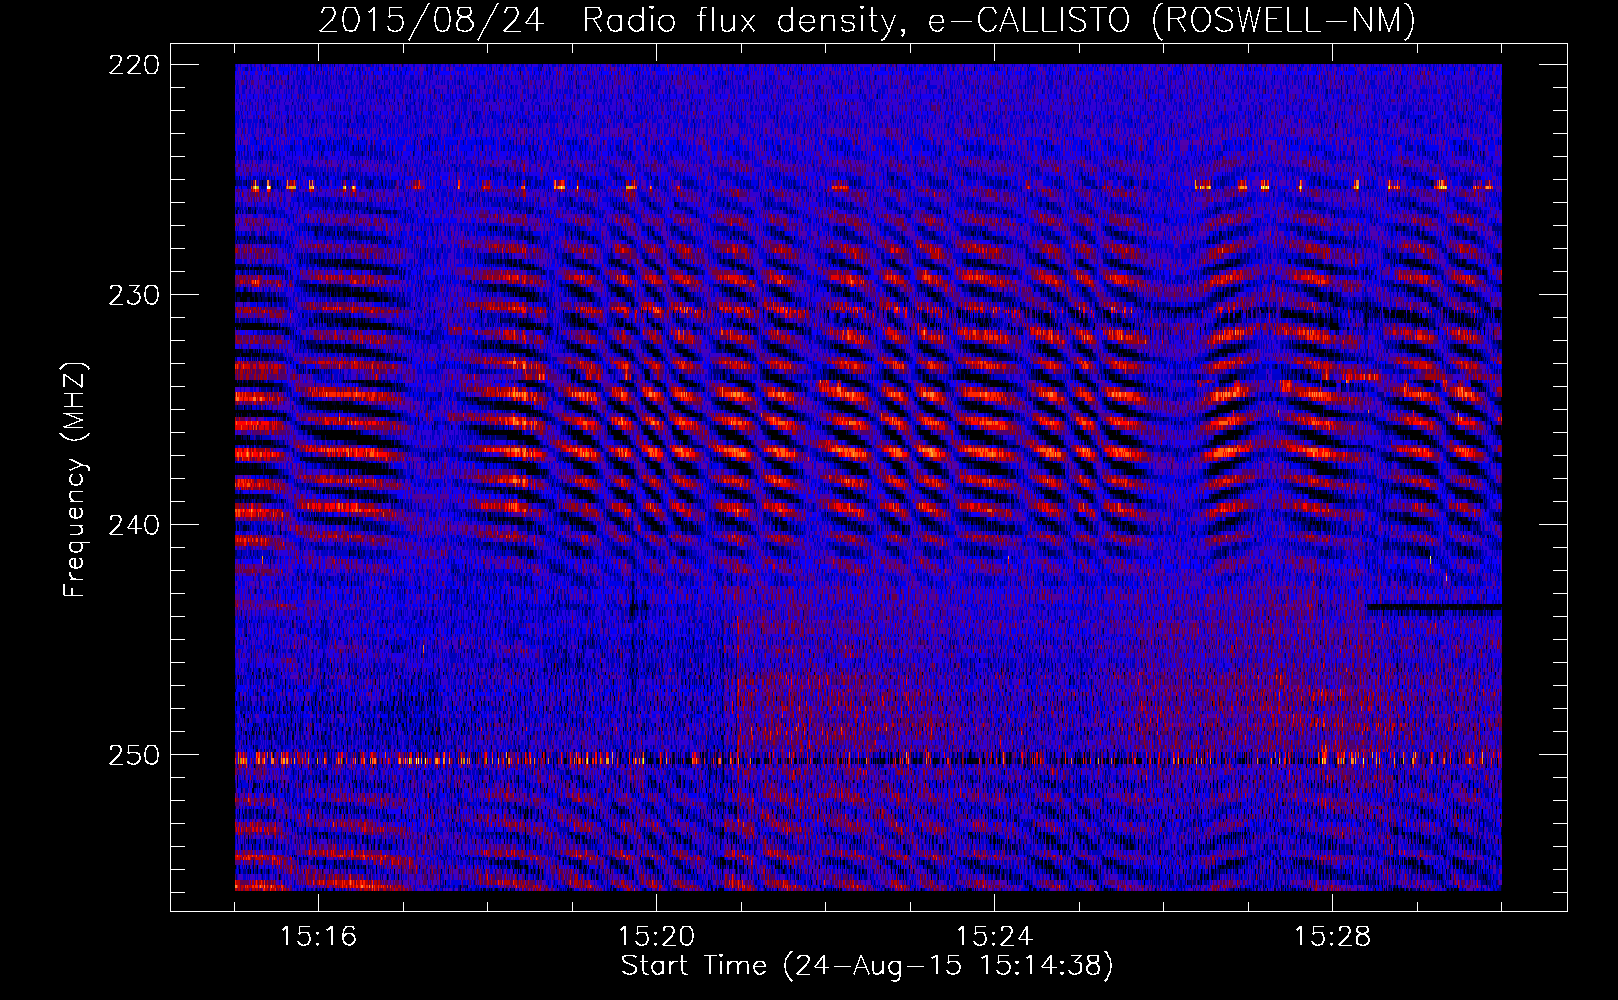Click the 15:16 time tick label
This screenshot has height=1000, width=1618.
click(x=318, y=936)
